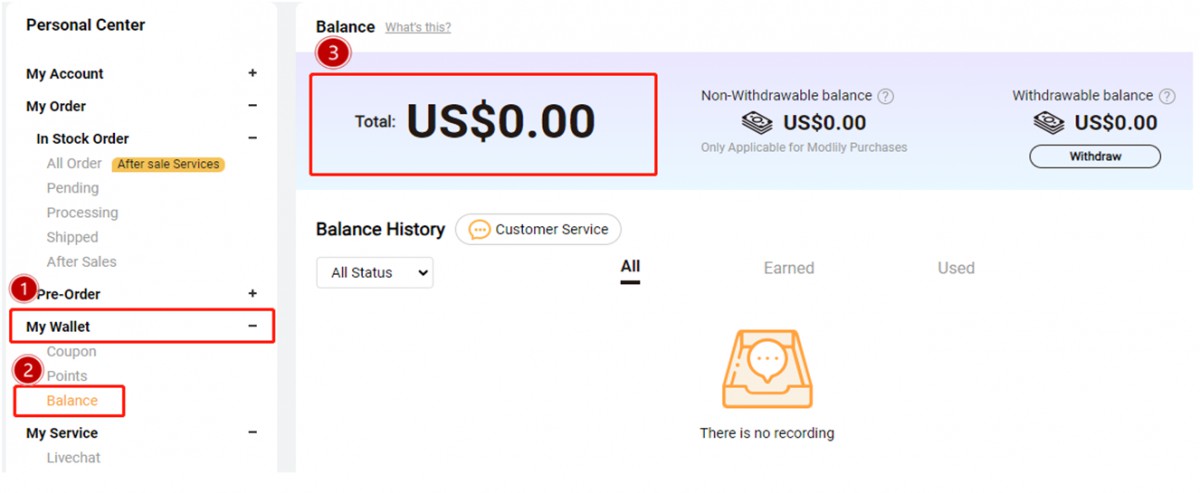Screen dimensions: 1200x493
Task: Click the empty inbox tray icon
Action: click(x=766, y=369)
